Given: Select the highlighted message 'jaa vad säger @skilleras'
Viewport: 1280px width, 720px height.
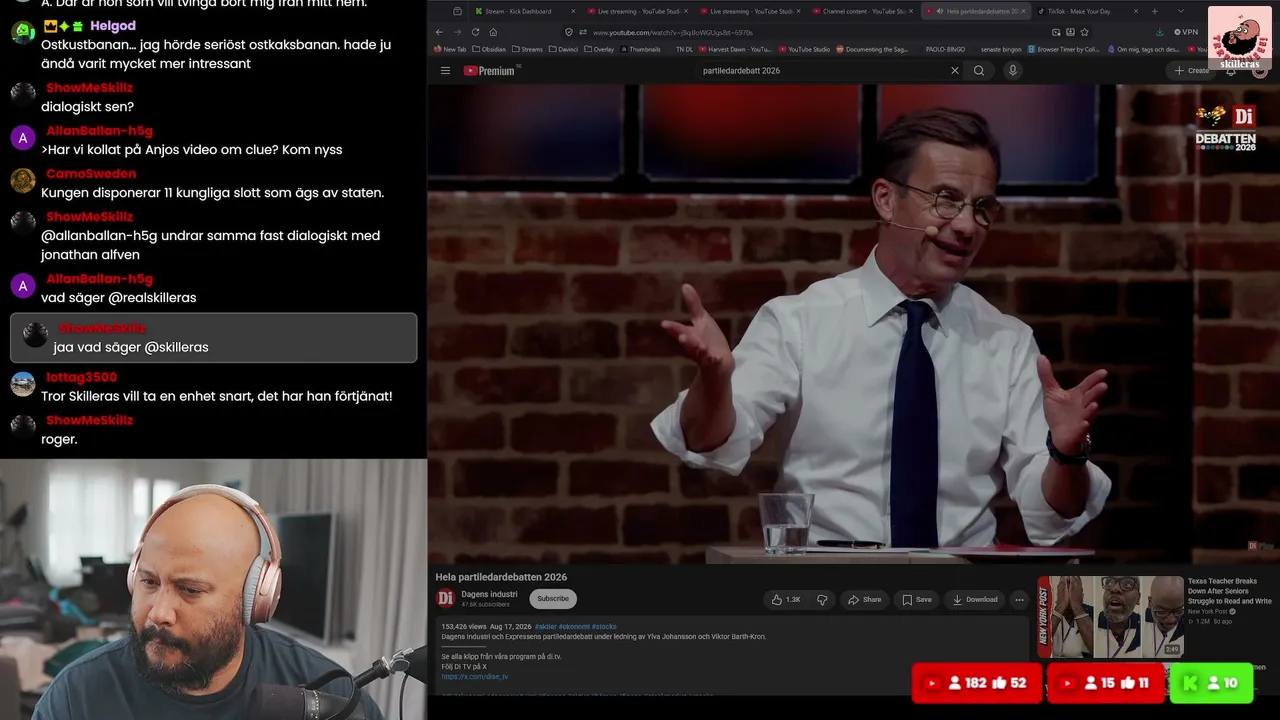Looking at the screenshot, I should tap(213, 338).
